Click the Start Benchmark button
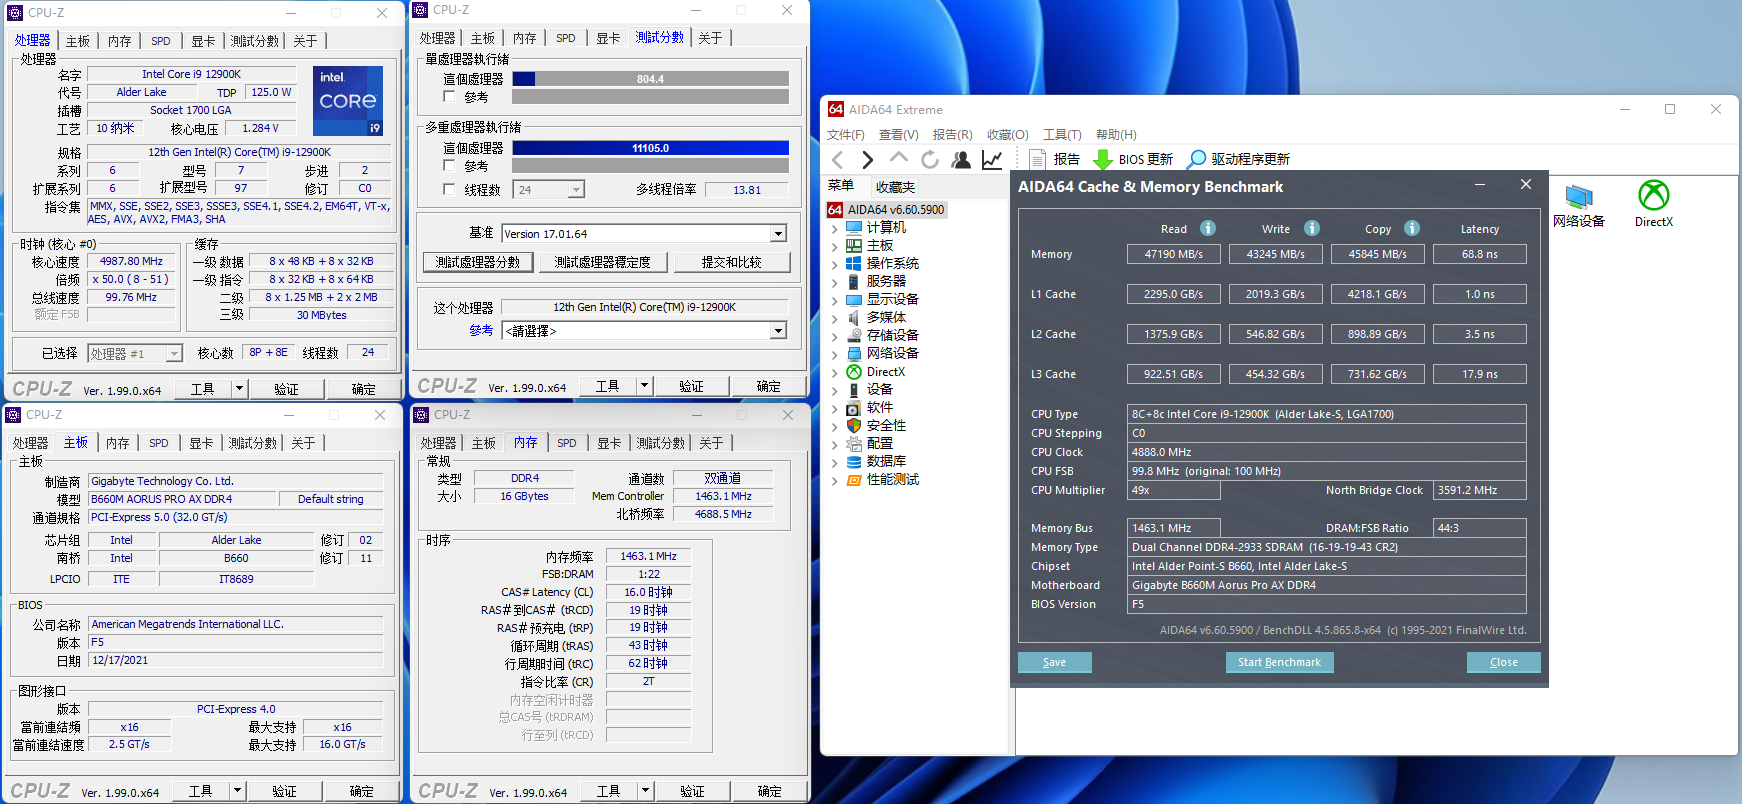 click(x=1279, y=662)
